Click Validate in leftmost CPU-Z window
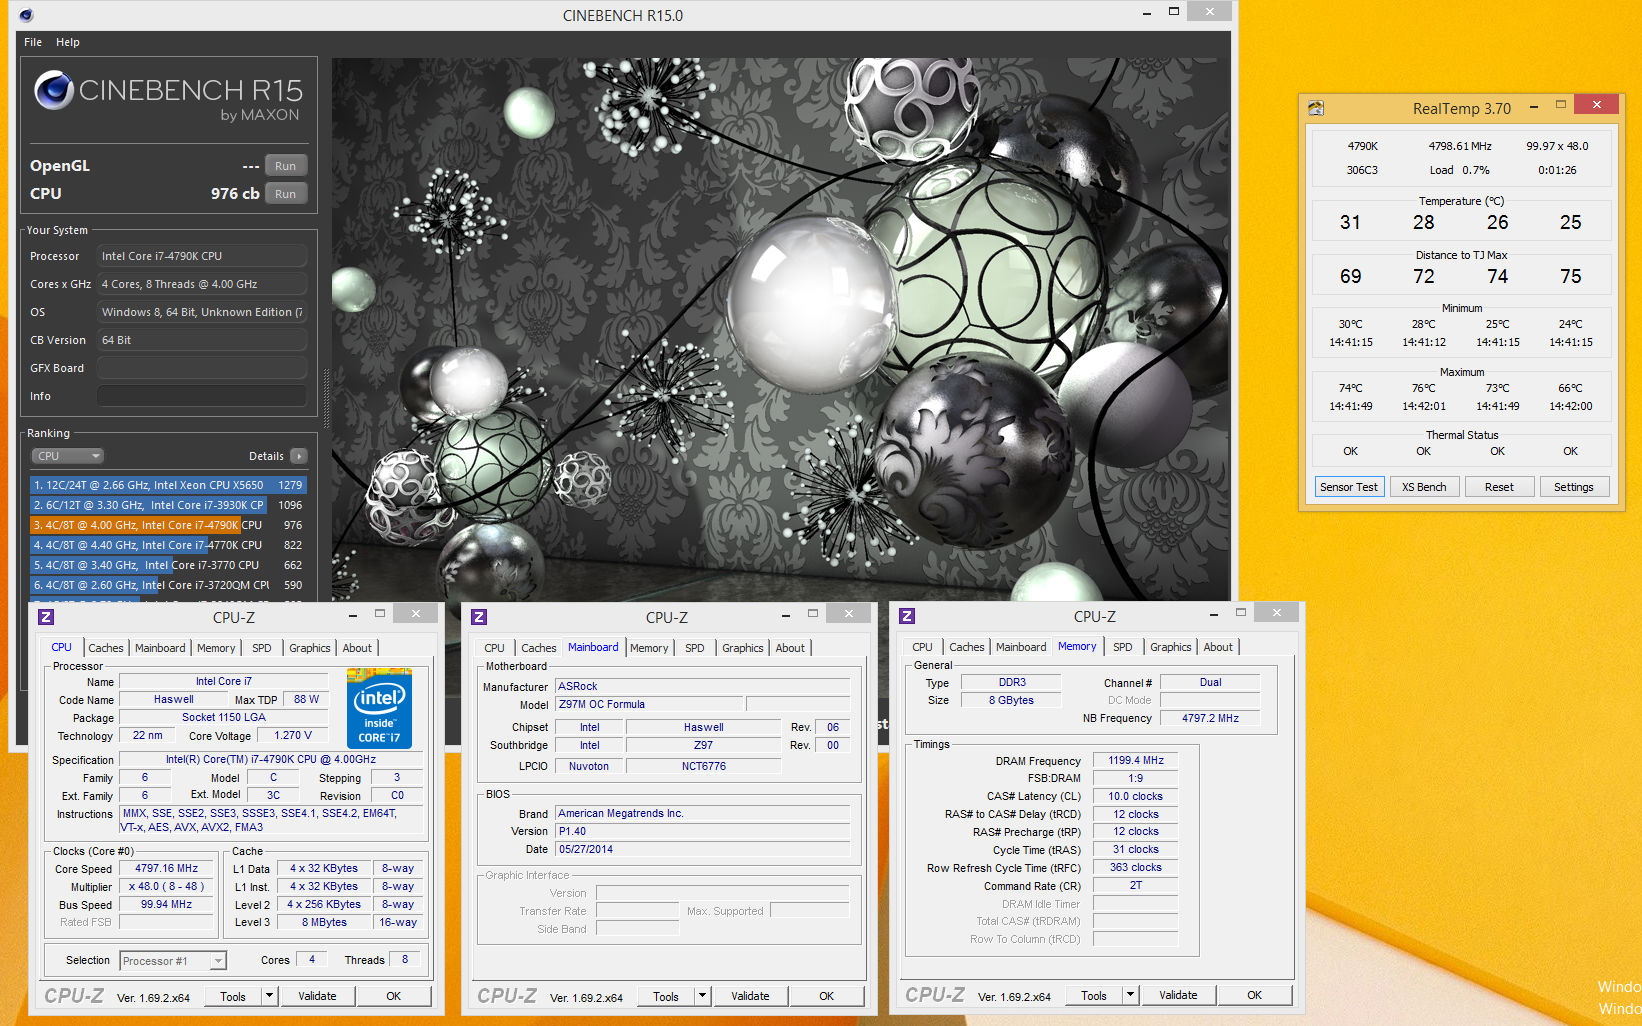 pyautogui.click(x=317, y=996)
